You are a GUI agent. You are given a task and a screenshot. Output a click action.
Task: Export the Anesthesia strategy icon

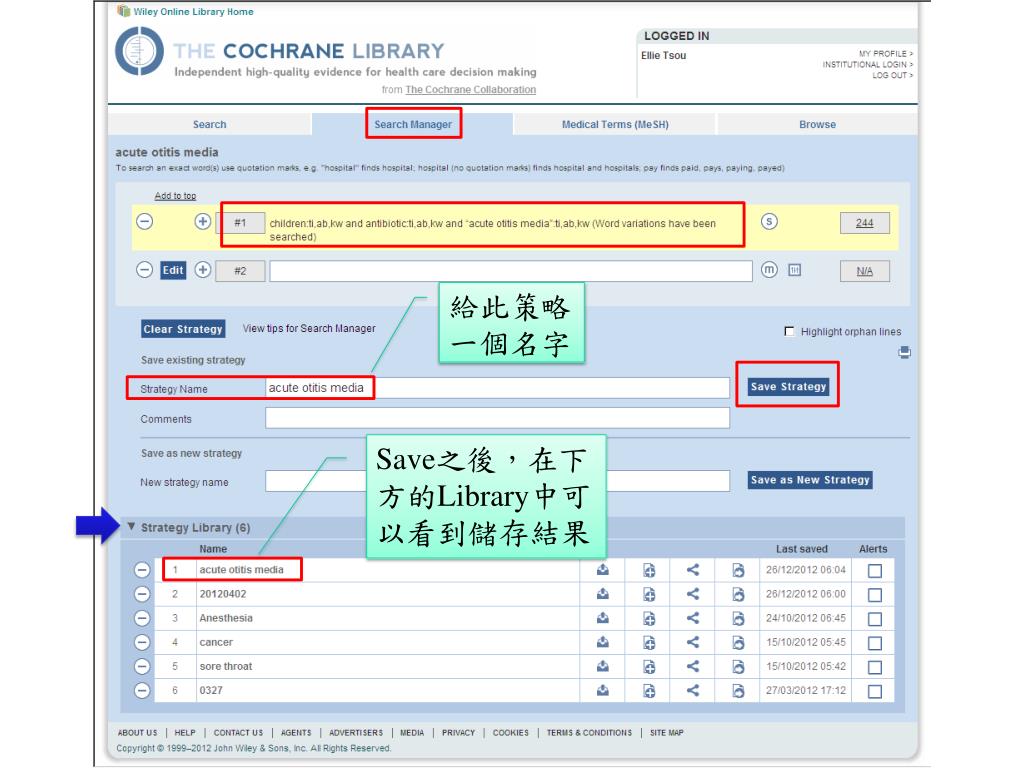click(x=738, y=618)
